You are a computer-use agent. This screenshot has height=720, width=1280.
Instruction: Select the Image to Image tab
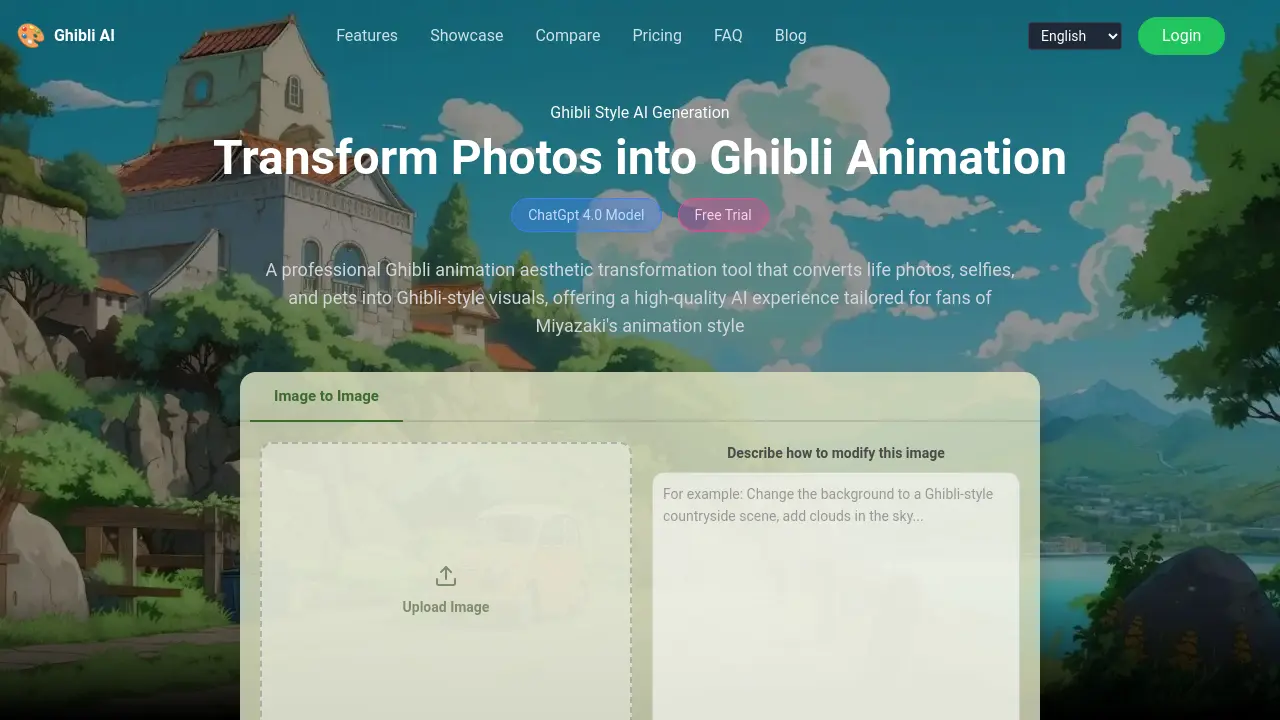pyautogui.click(x=326, y=397)
